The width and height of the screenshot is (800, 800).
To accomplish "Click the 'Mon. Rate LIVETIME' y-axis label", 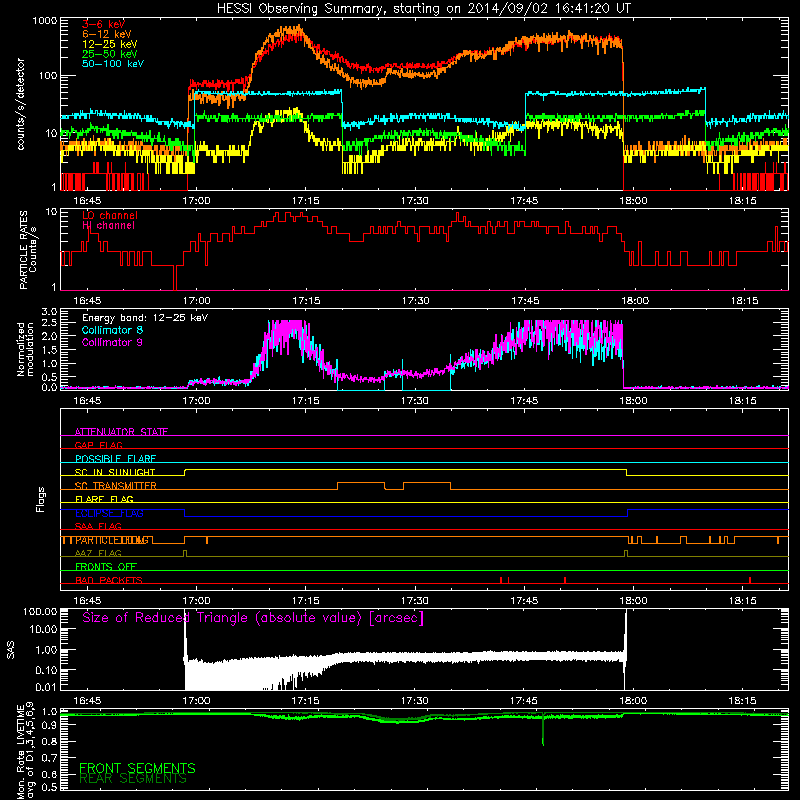I will coord(25,750).
